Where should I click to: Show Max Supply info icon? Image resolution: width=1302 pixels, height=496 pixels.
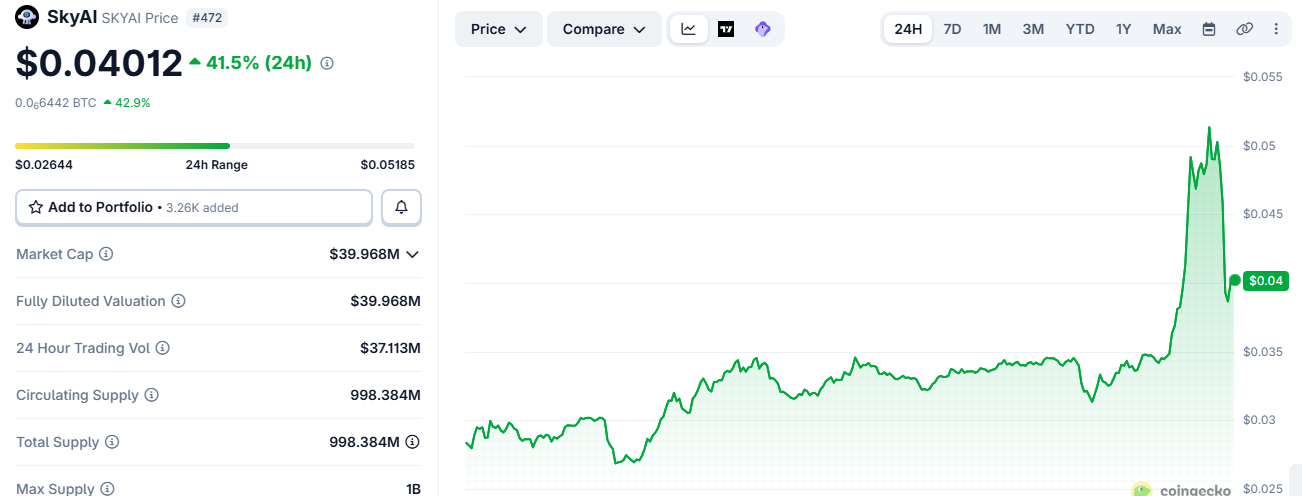point(107,489)
